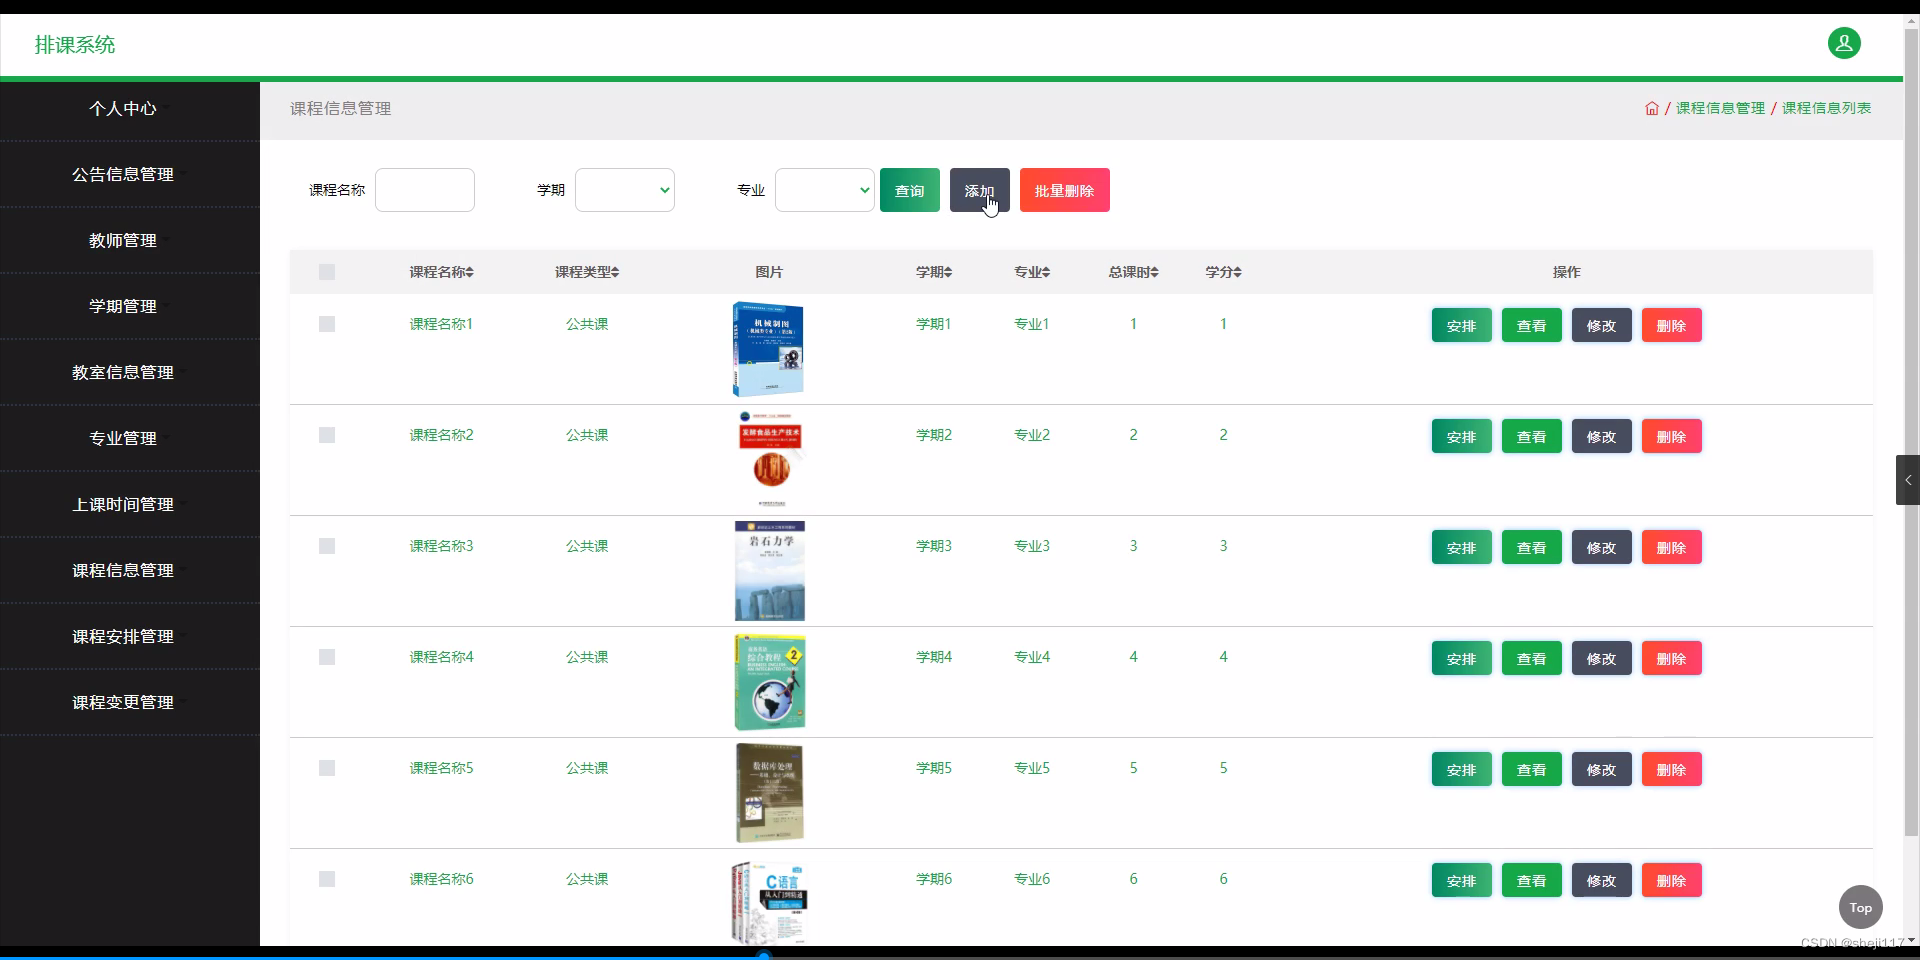The image size is (1920, 960).
Task: Click the 课程名称4 cell text
Action: click(x=441, y=657)
